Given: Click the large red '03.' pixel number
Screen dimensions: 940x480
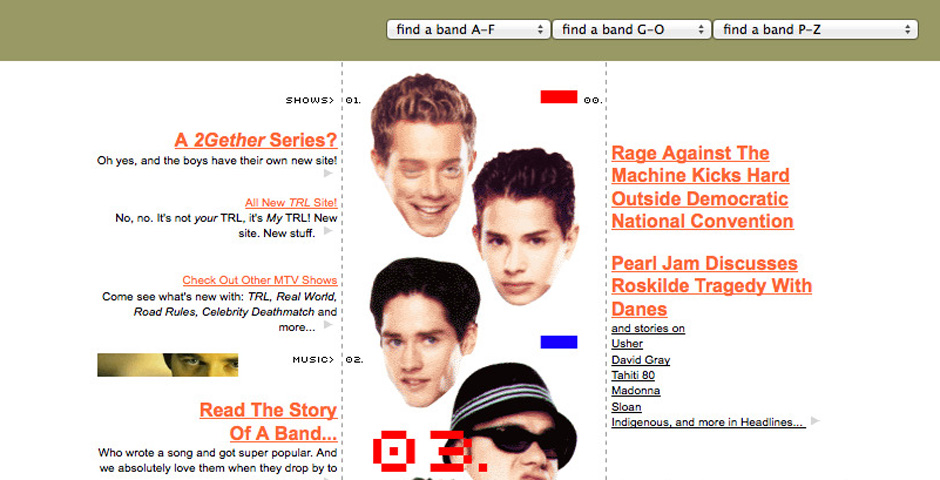Looking at the screenshot, I should [431, 451].
